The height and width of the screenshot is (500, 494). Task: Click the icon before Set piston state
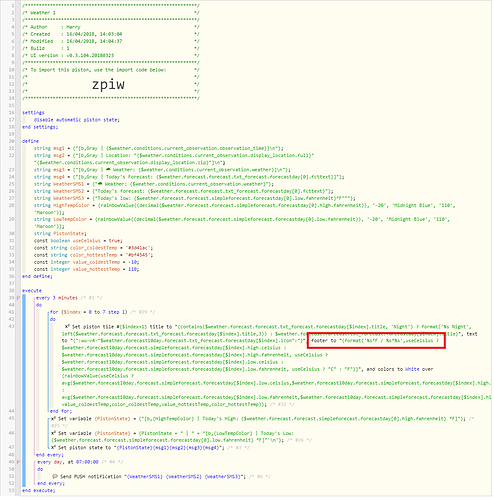click(54, 448)
